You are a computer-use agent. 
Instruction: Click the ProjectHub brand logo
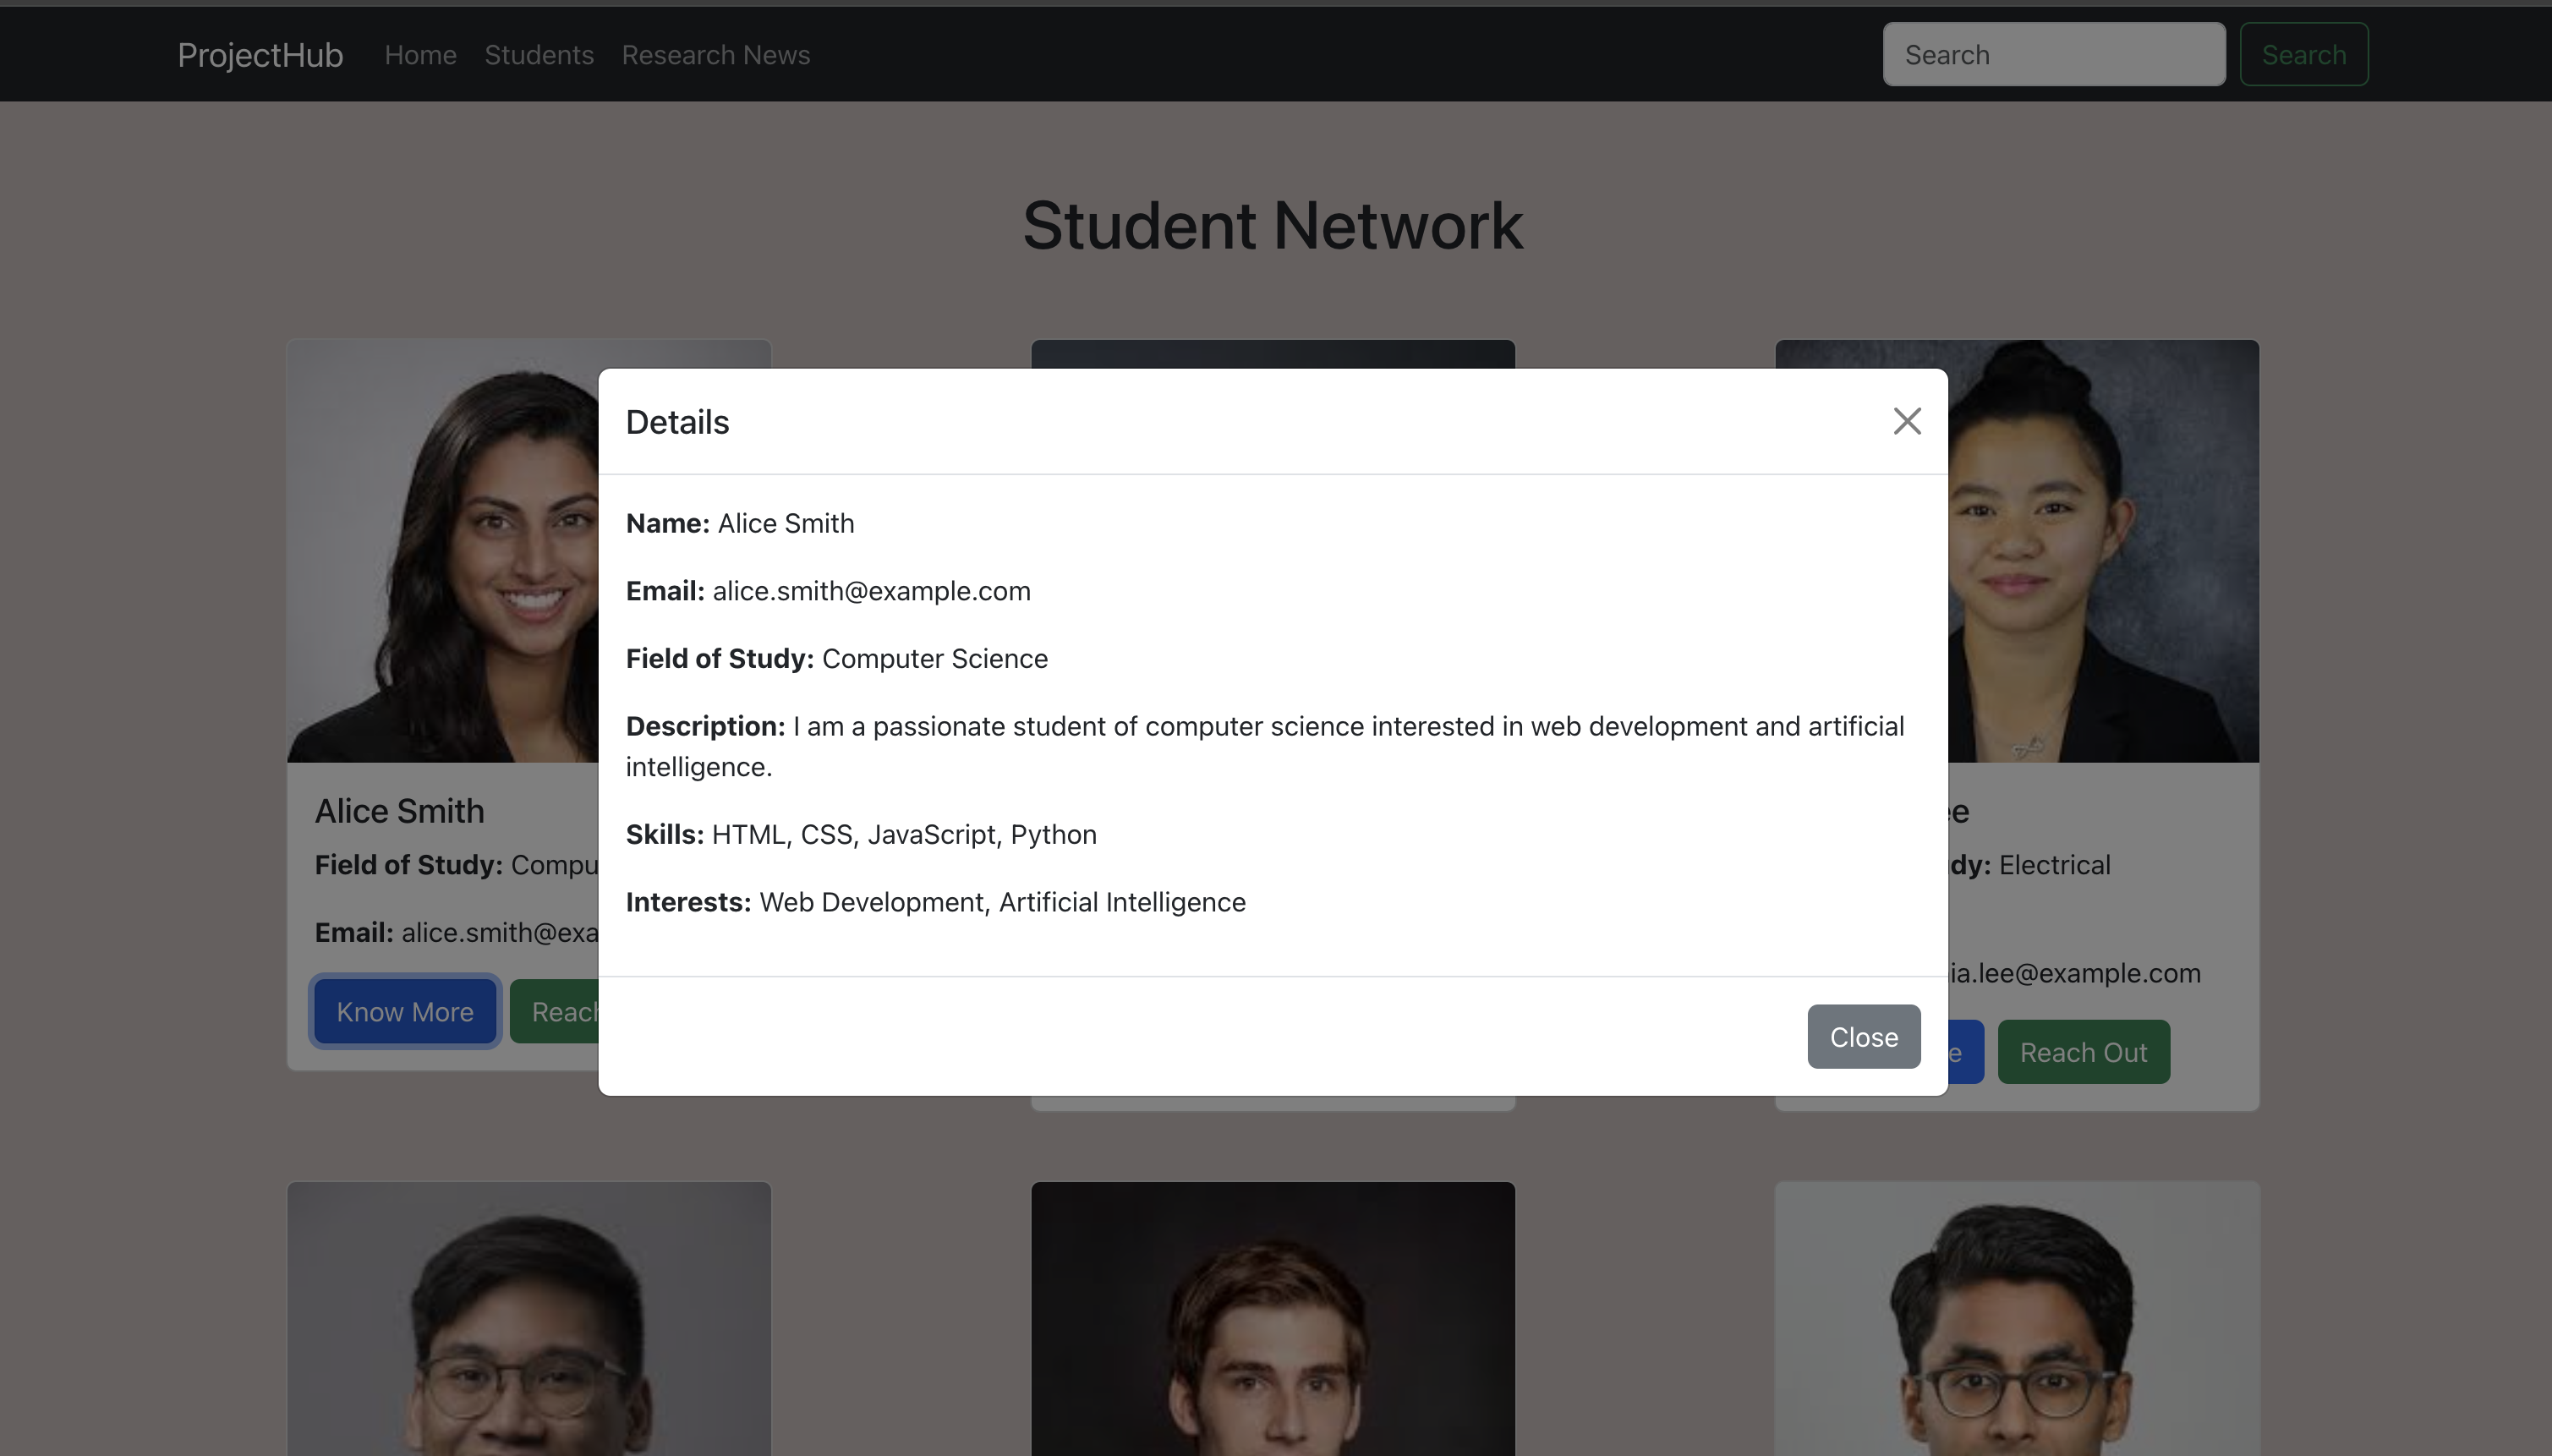coord(260,55)
